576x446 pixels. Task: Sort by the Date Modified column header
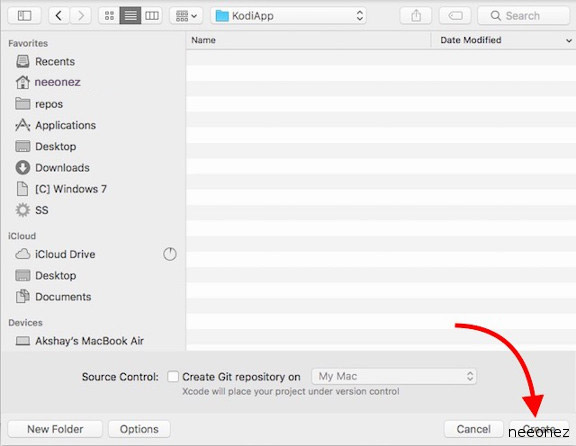tap(471, 40)
